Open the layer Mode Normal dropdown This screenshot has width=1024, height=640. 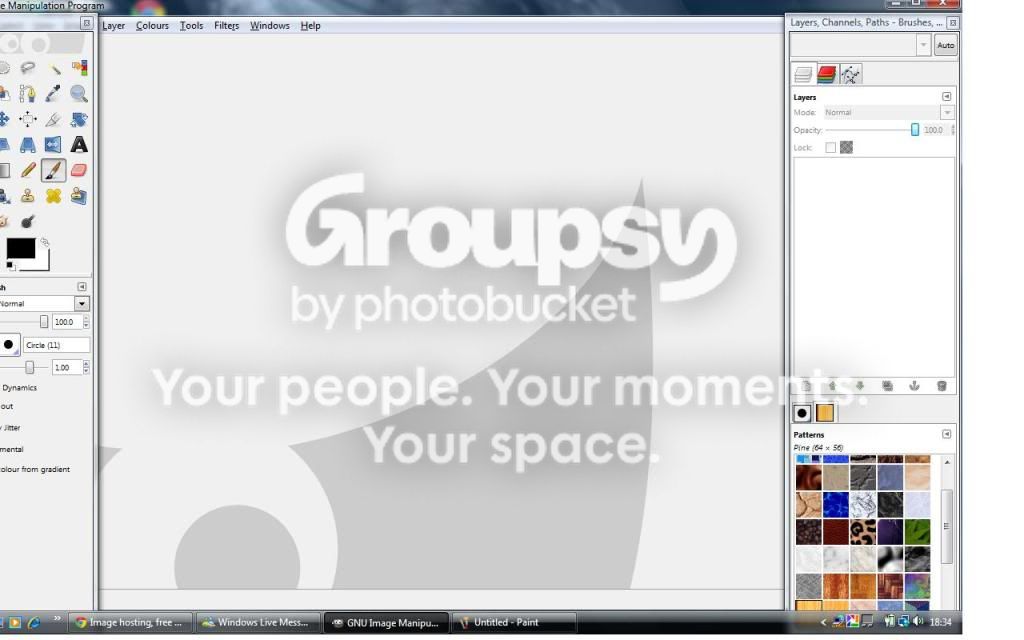tap(947, 113)
